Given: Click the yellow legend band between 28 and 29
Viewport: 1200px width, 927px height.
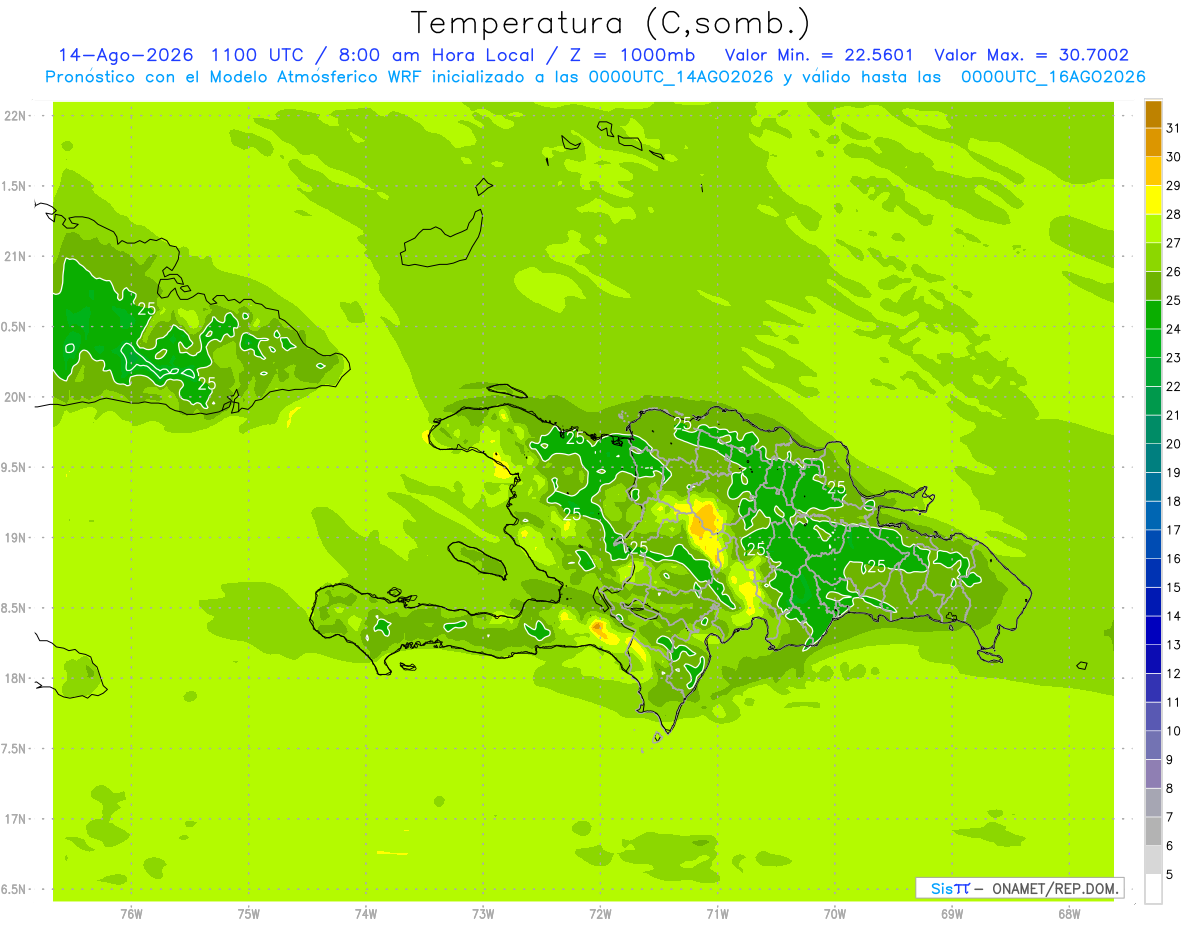Looking at the screenshot, I should tap(1153, 201).
